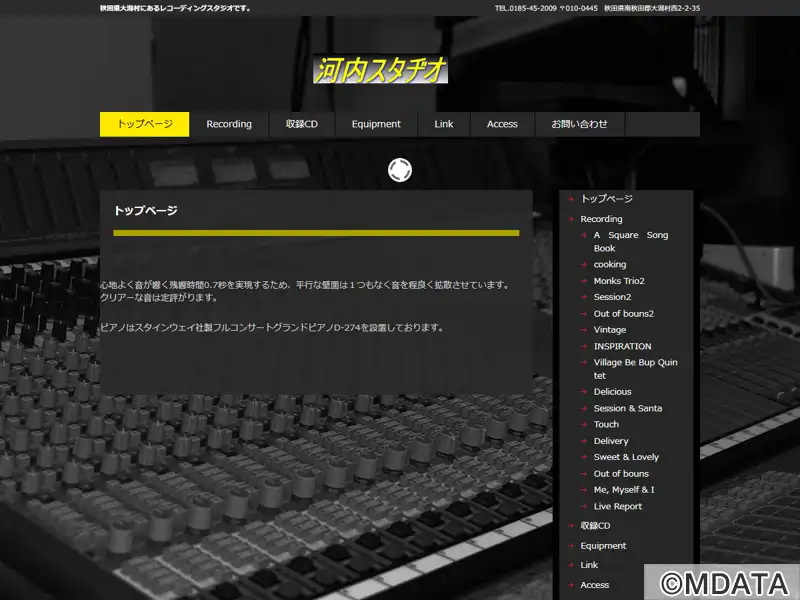This screenshot has height=600, width=800.
Task: Open the Vintage album link
Action: 610,330
